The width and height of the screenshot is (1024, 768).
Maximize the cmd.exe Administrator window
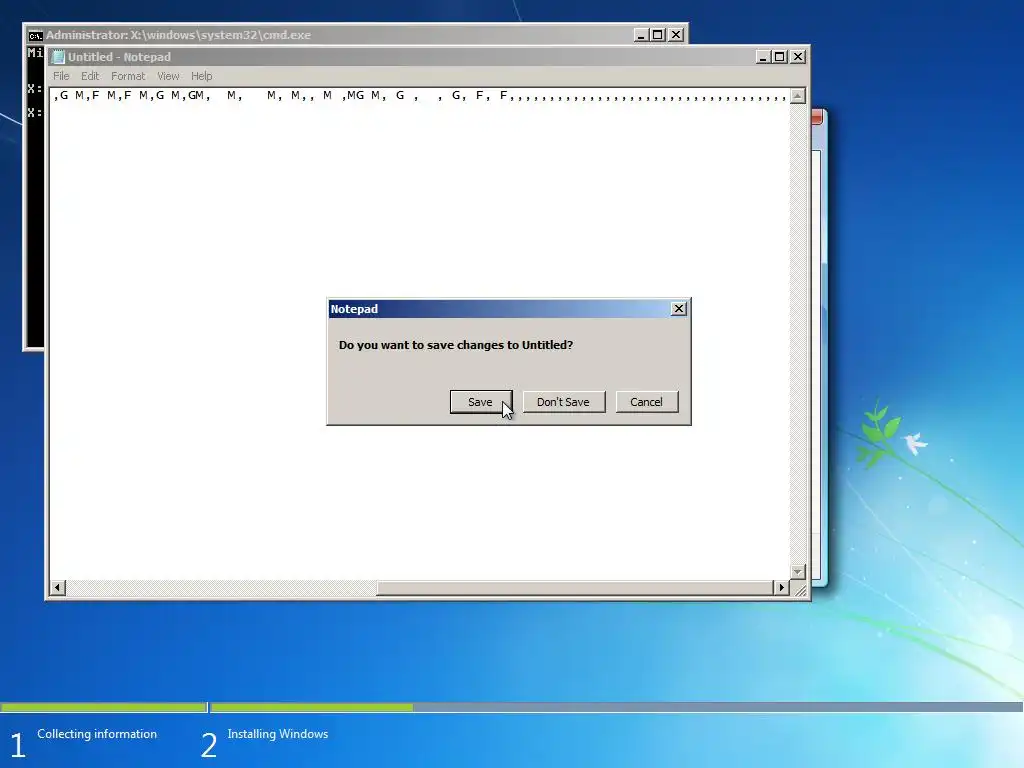tap(658, 35)
